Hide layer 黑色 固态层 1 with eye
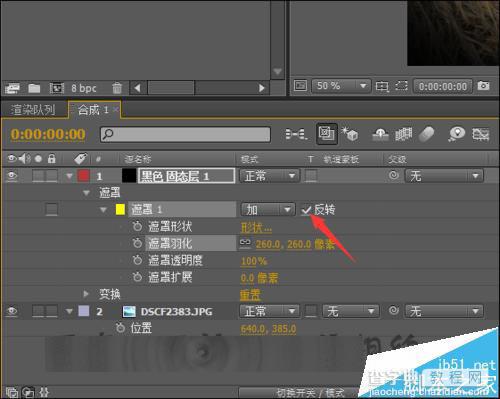 point(12,175)
